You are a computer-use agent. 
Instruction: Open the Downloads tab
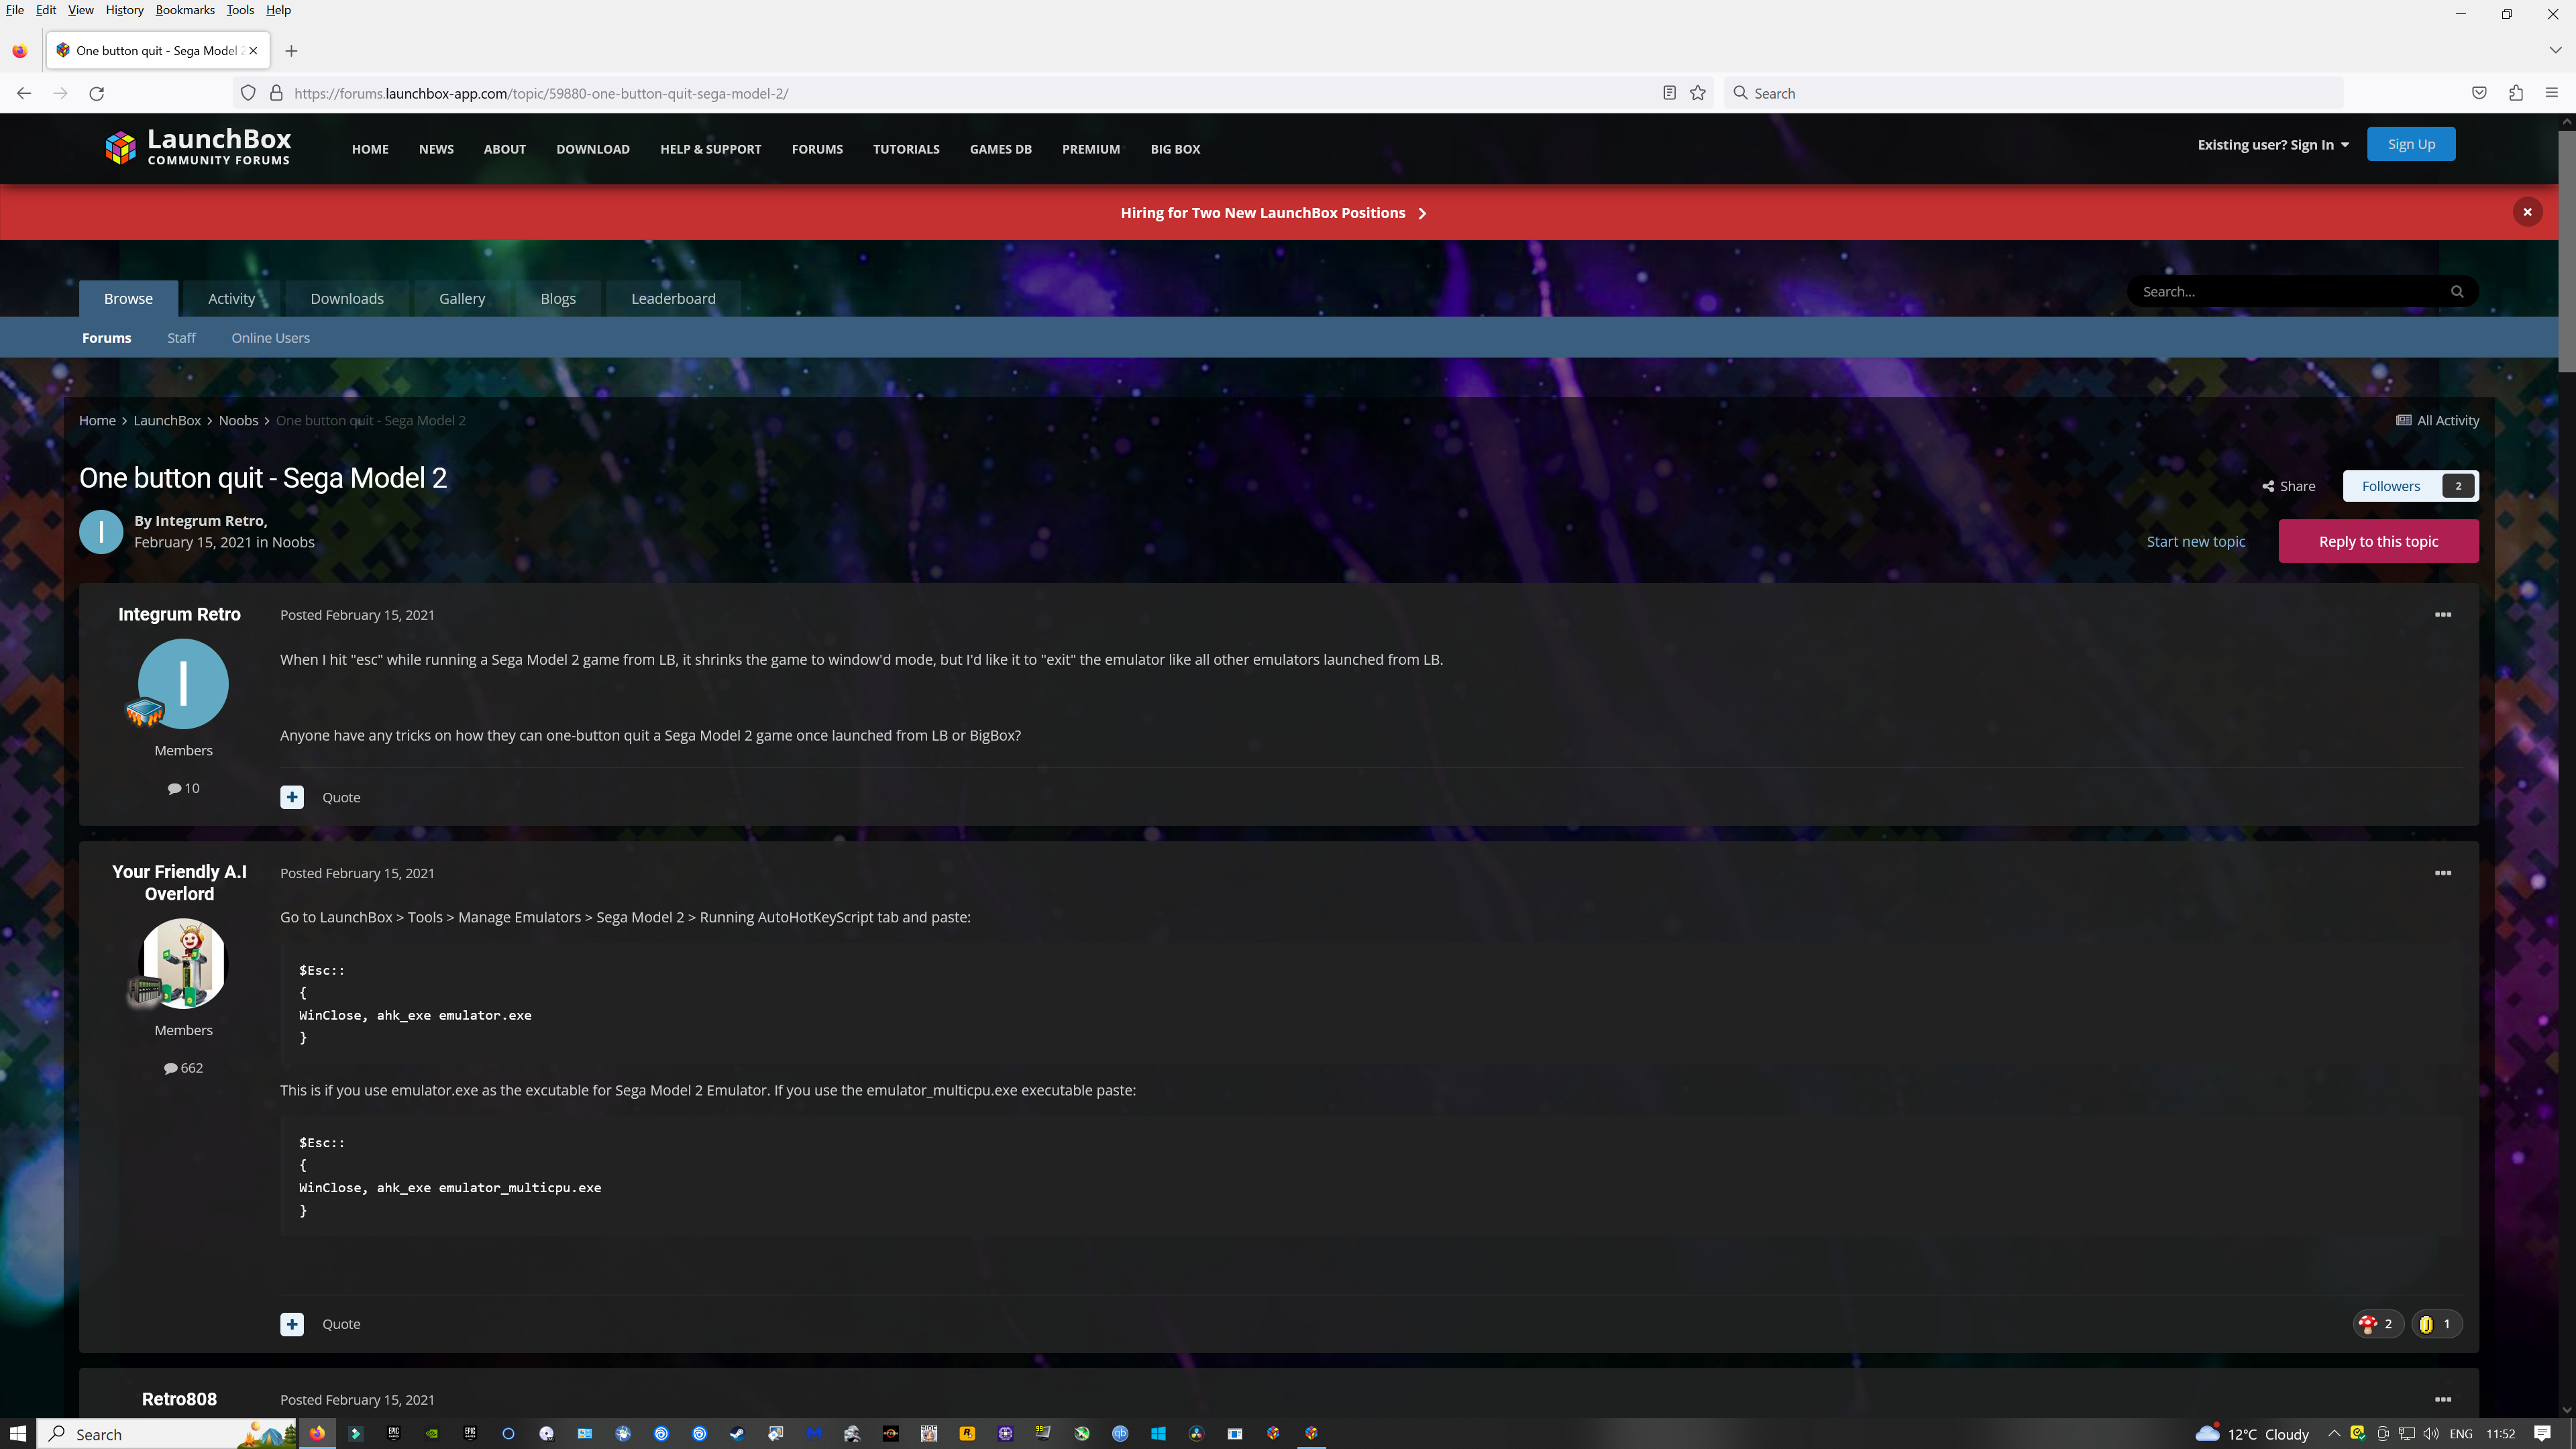(347, 298)
